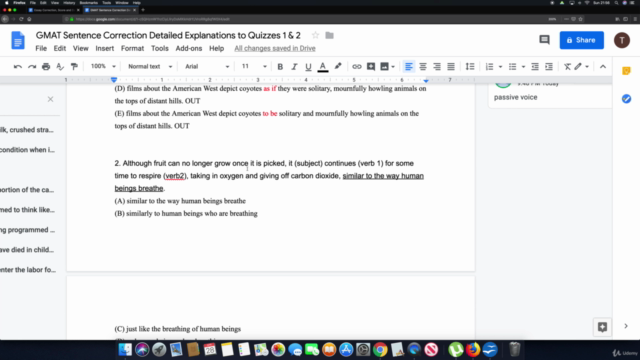Open the line spacing options

[x=470, y=67]
